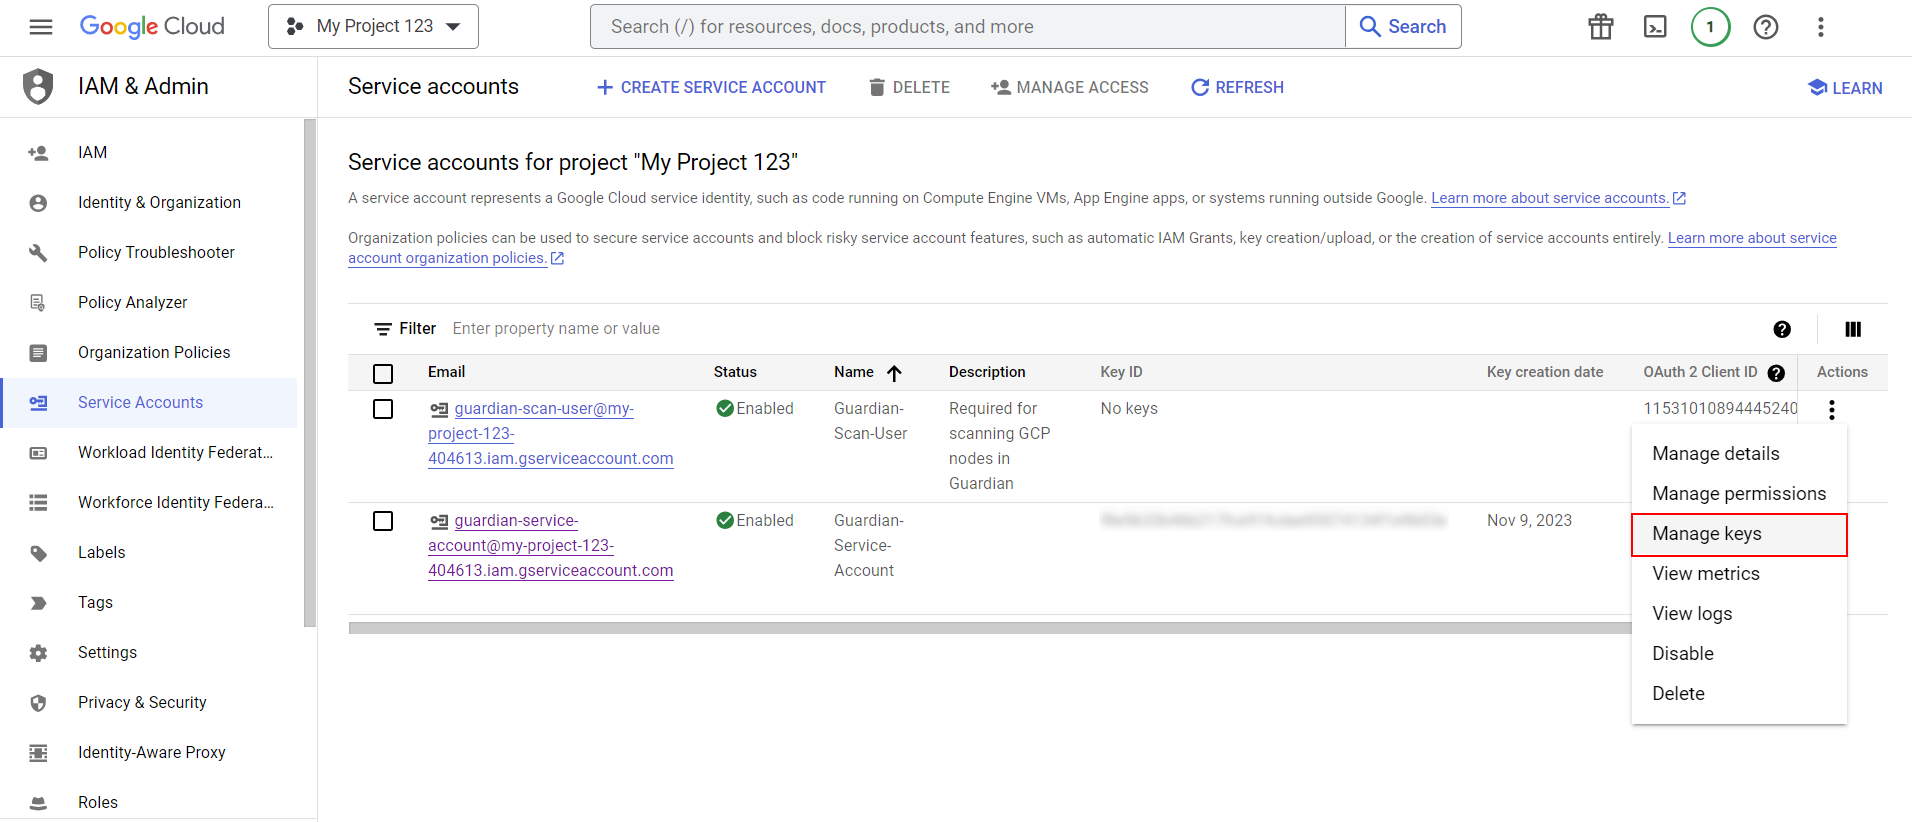The image size is (1912, 822).
Task: Click OAuth 2 Client ID help icon
Action: coord(1776,373)
